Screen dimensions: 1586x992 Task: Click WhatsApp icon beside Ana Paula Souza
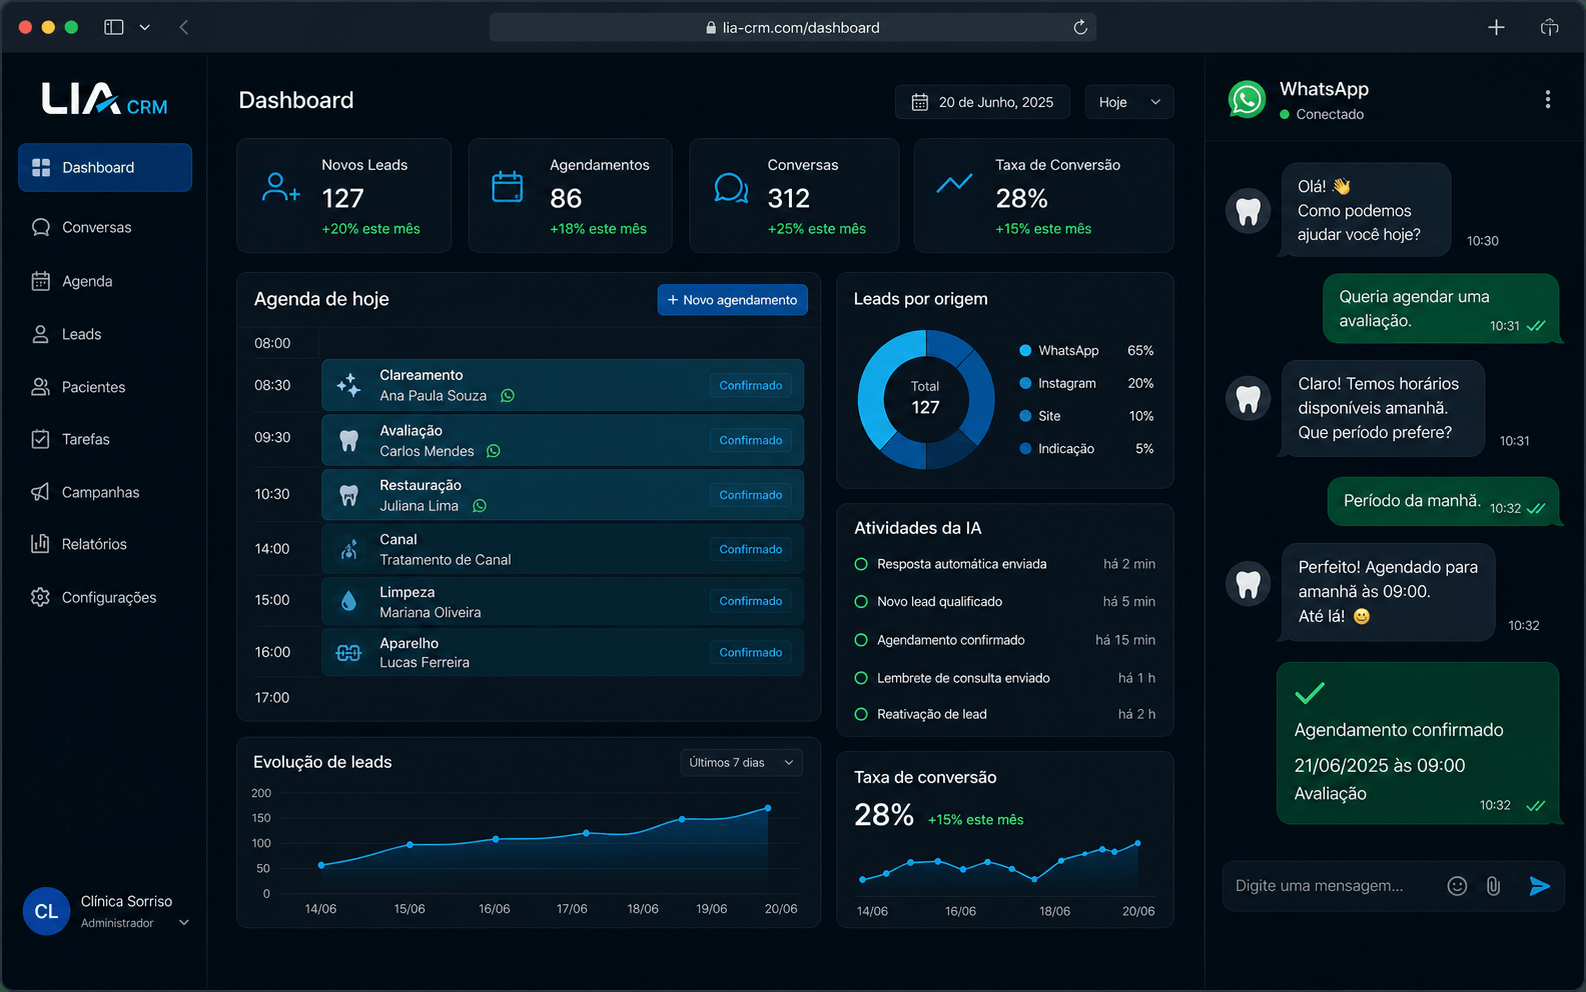(x=508, y=396)
